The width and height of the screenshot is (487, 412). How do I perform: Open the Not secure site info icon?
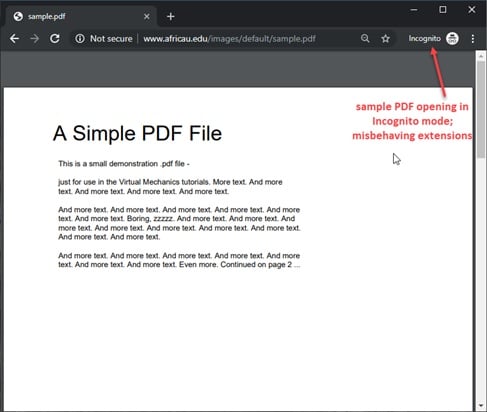point(80,39)
